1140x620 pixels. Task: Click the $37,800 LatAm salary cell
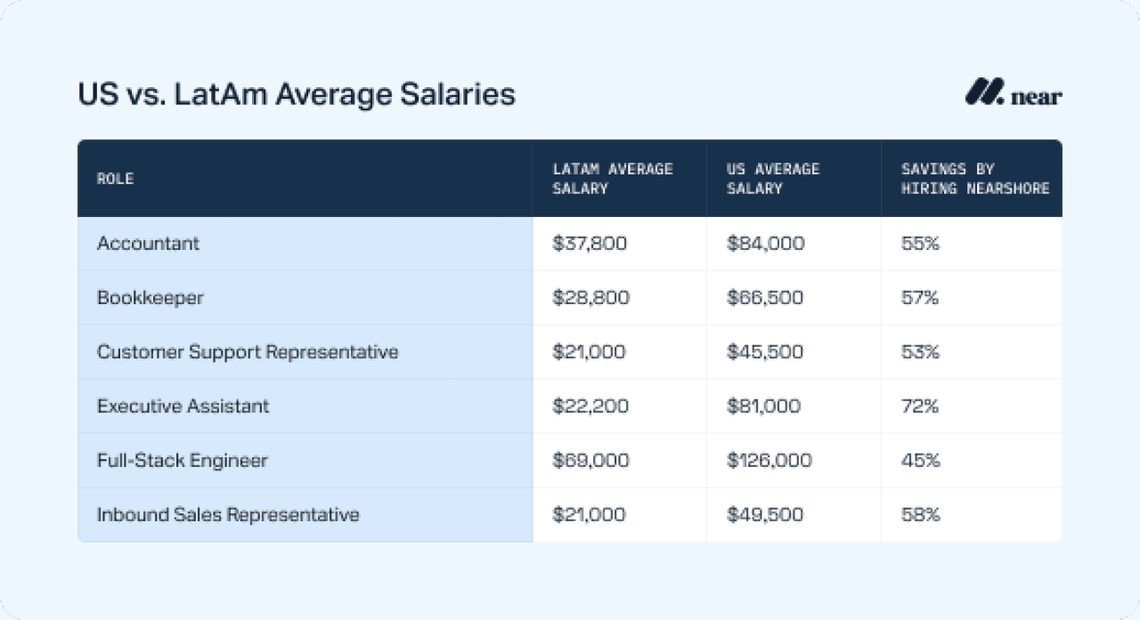[589, 243]
